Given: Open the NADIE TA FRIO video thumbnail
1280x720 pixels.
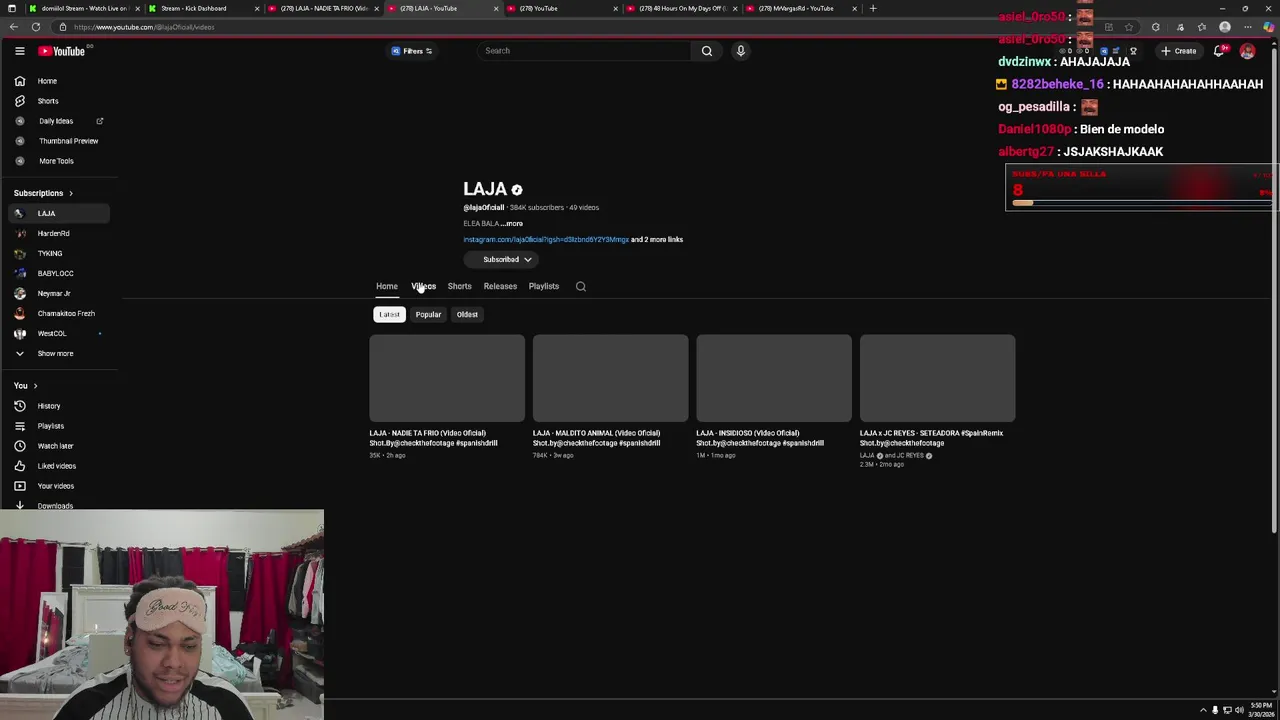Looking at the screenshot, I should coord(447,378).
